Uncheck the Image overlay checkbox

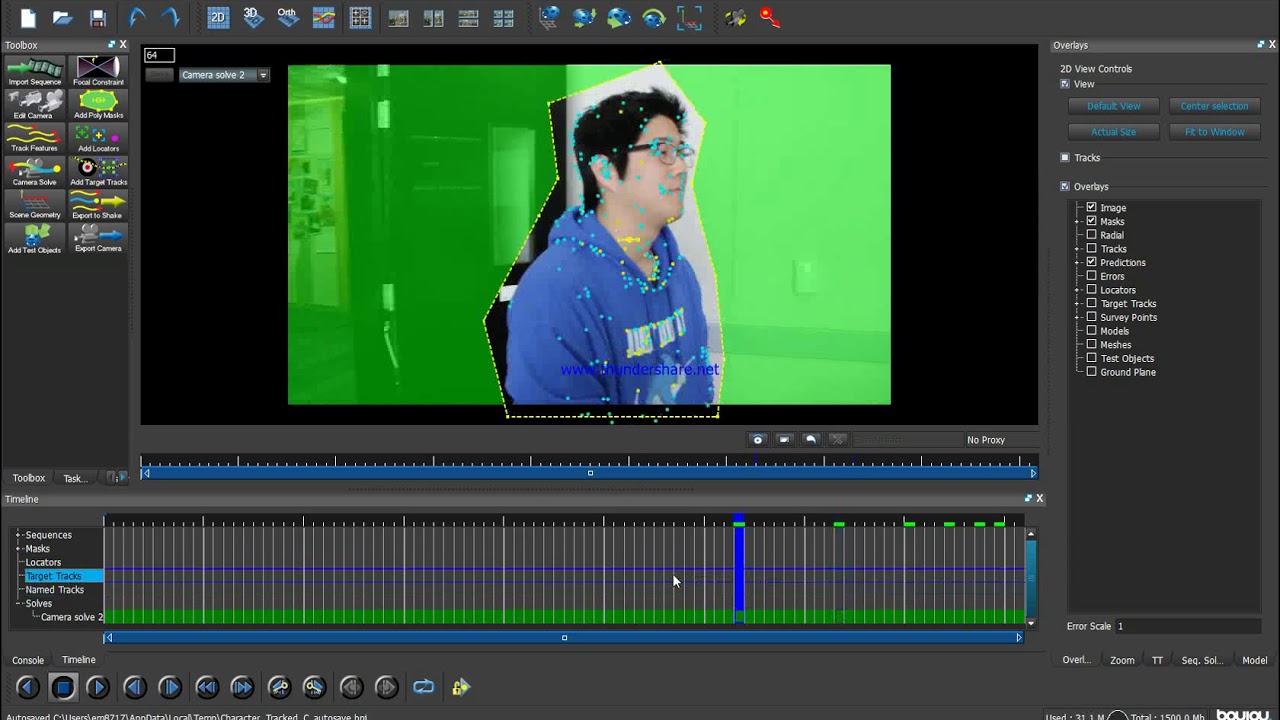click(1091, 208)
